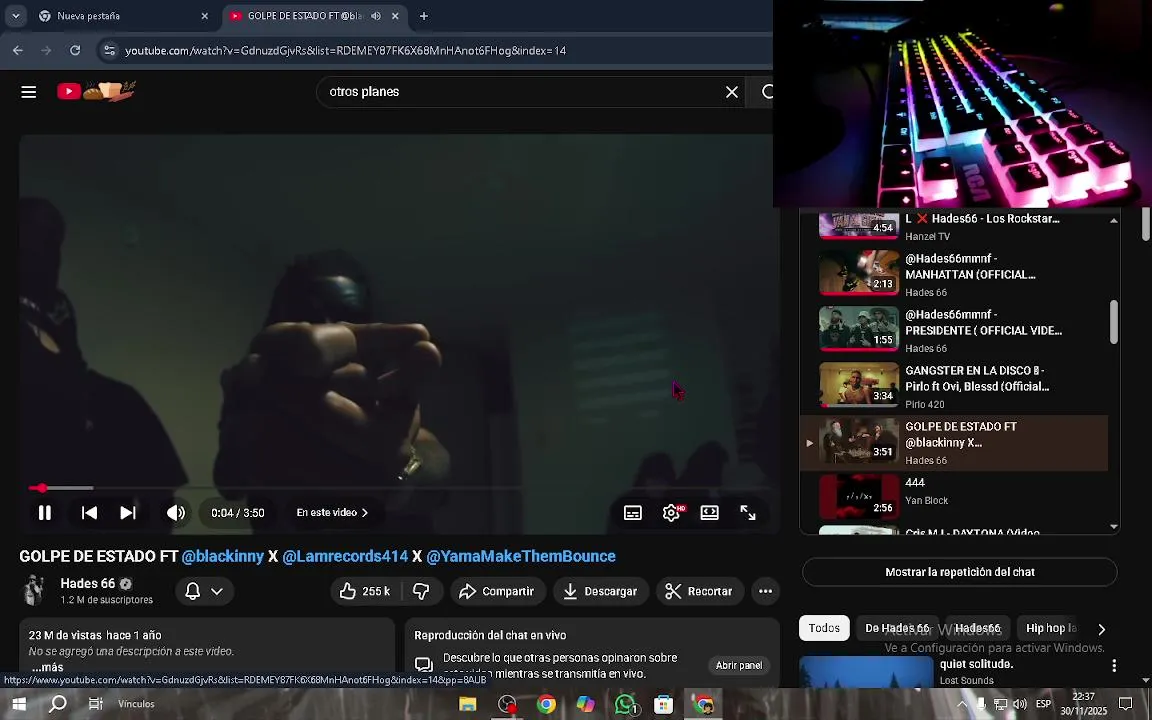Click the Descargar download button

point(600,591)
